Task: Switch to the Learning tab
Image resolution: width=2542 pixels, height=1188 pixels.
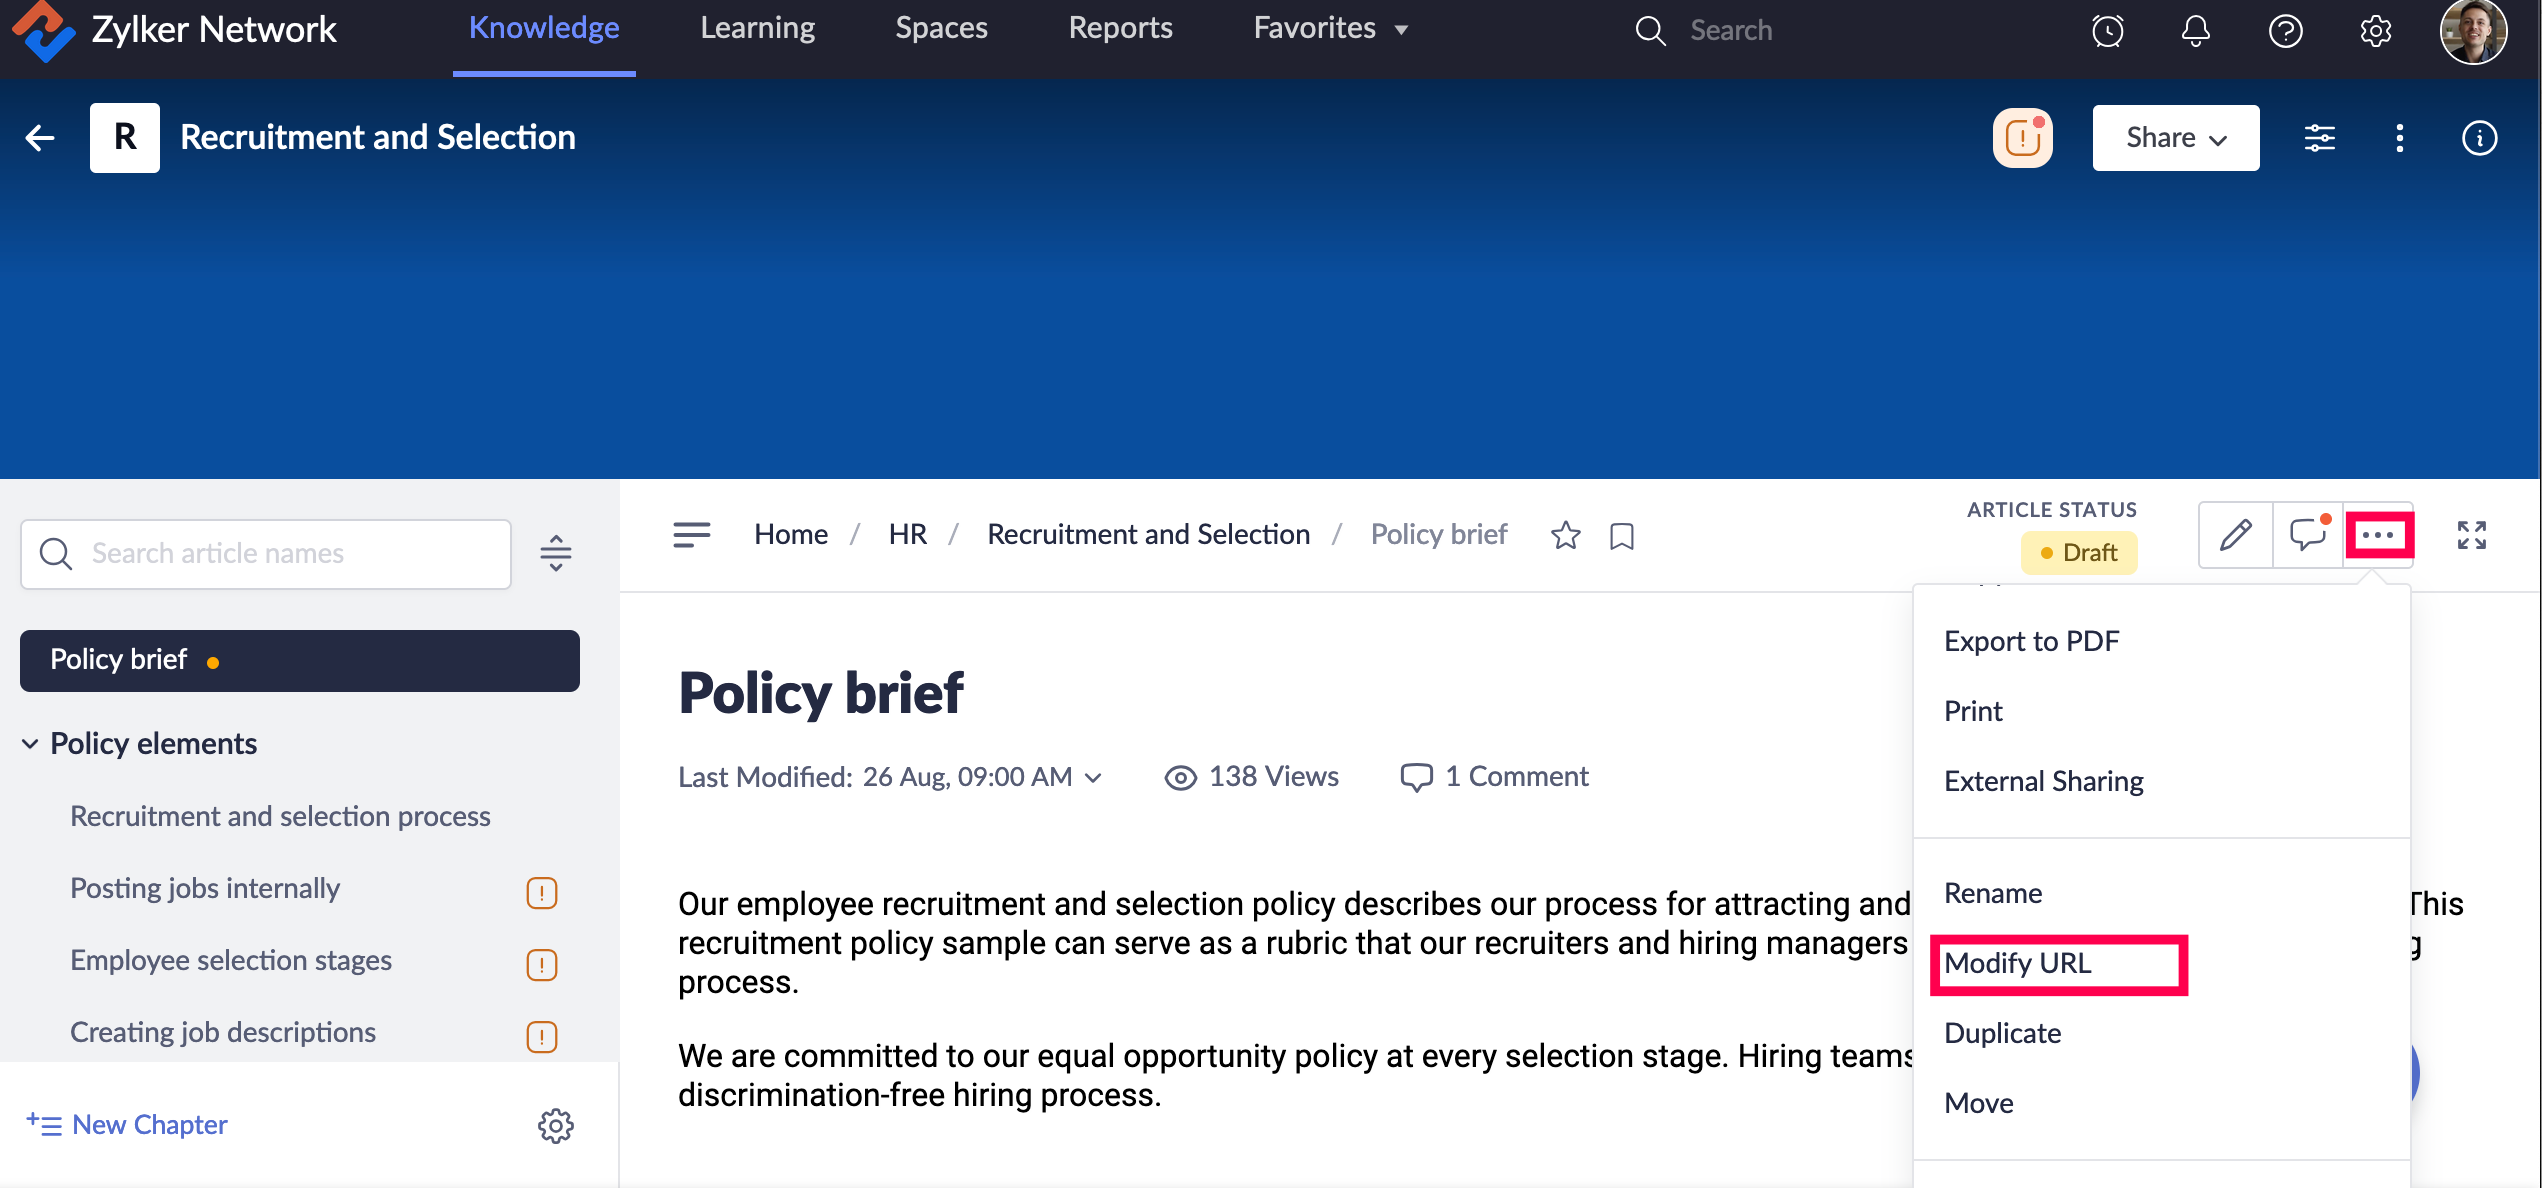Action: (x=757, y=29)
